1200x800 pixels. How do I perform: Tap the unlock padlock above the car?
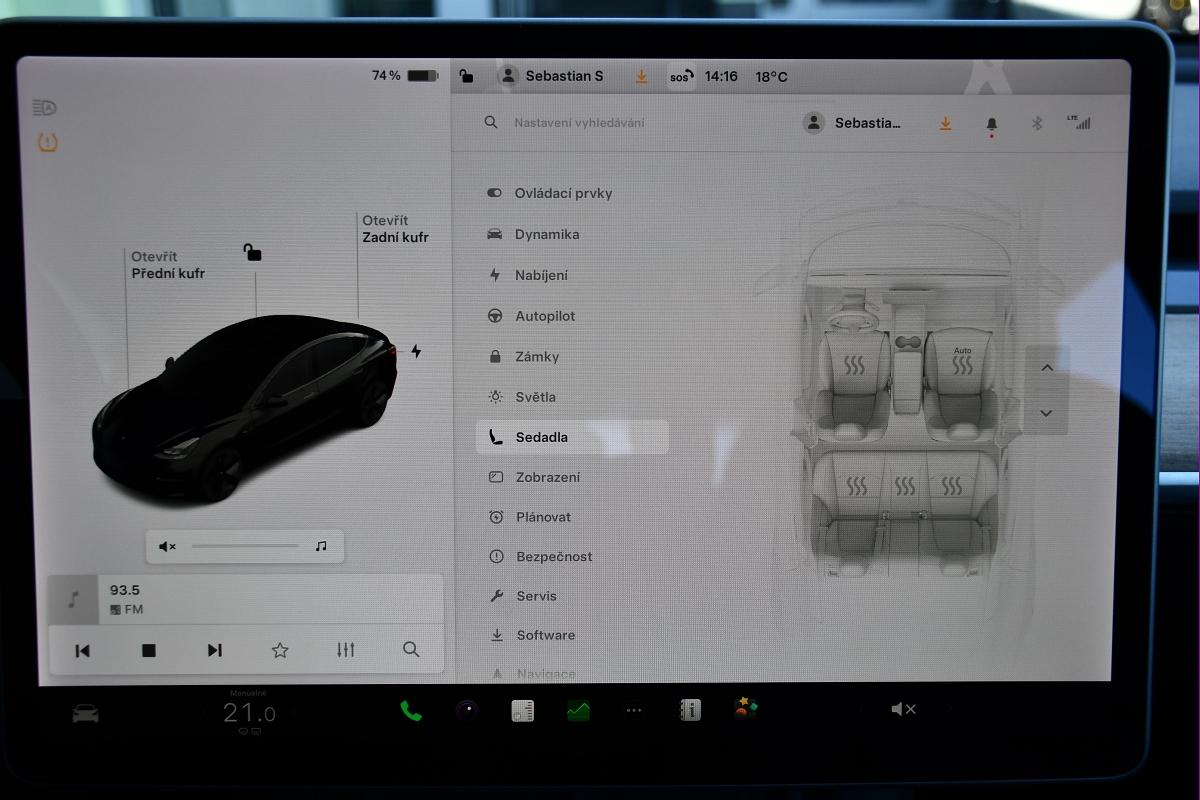click(252, 251)
